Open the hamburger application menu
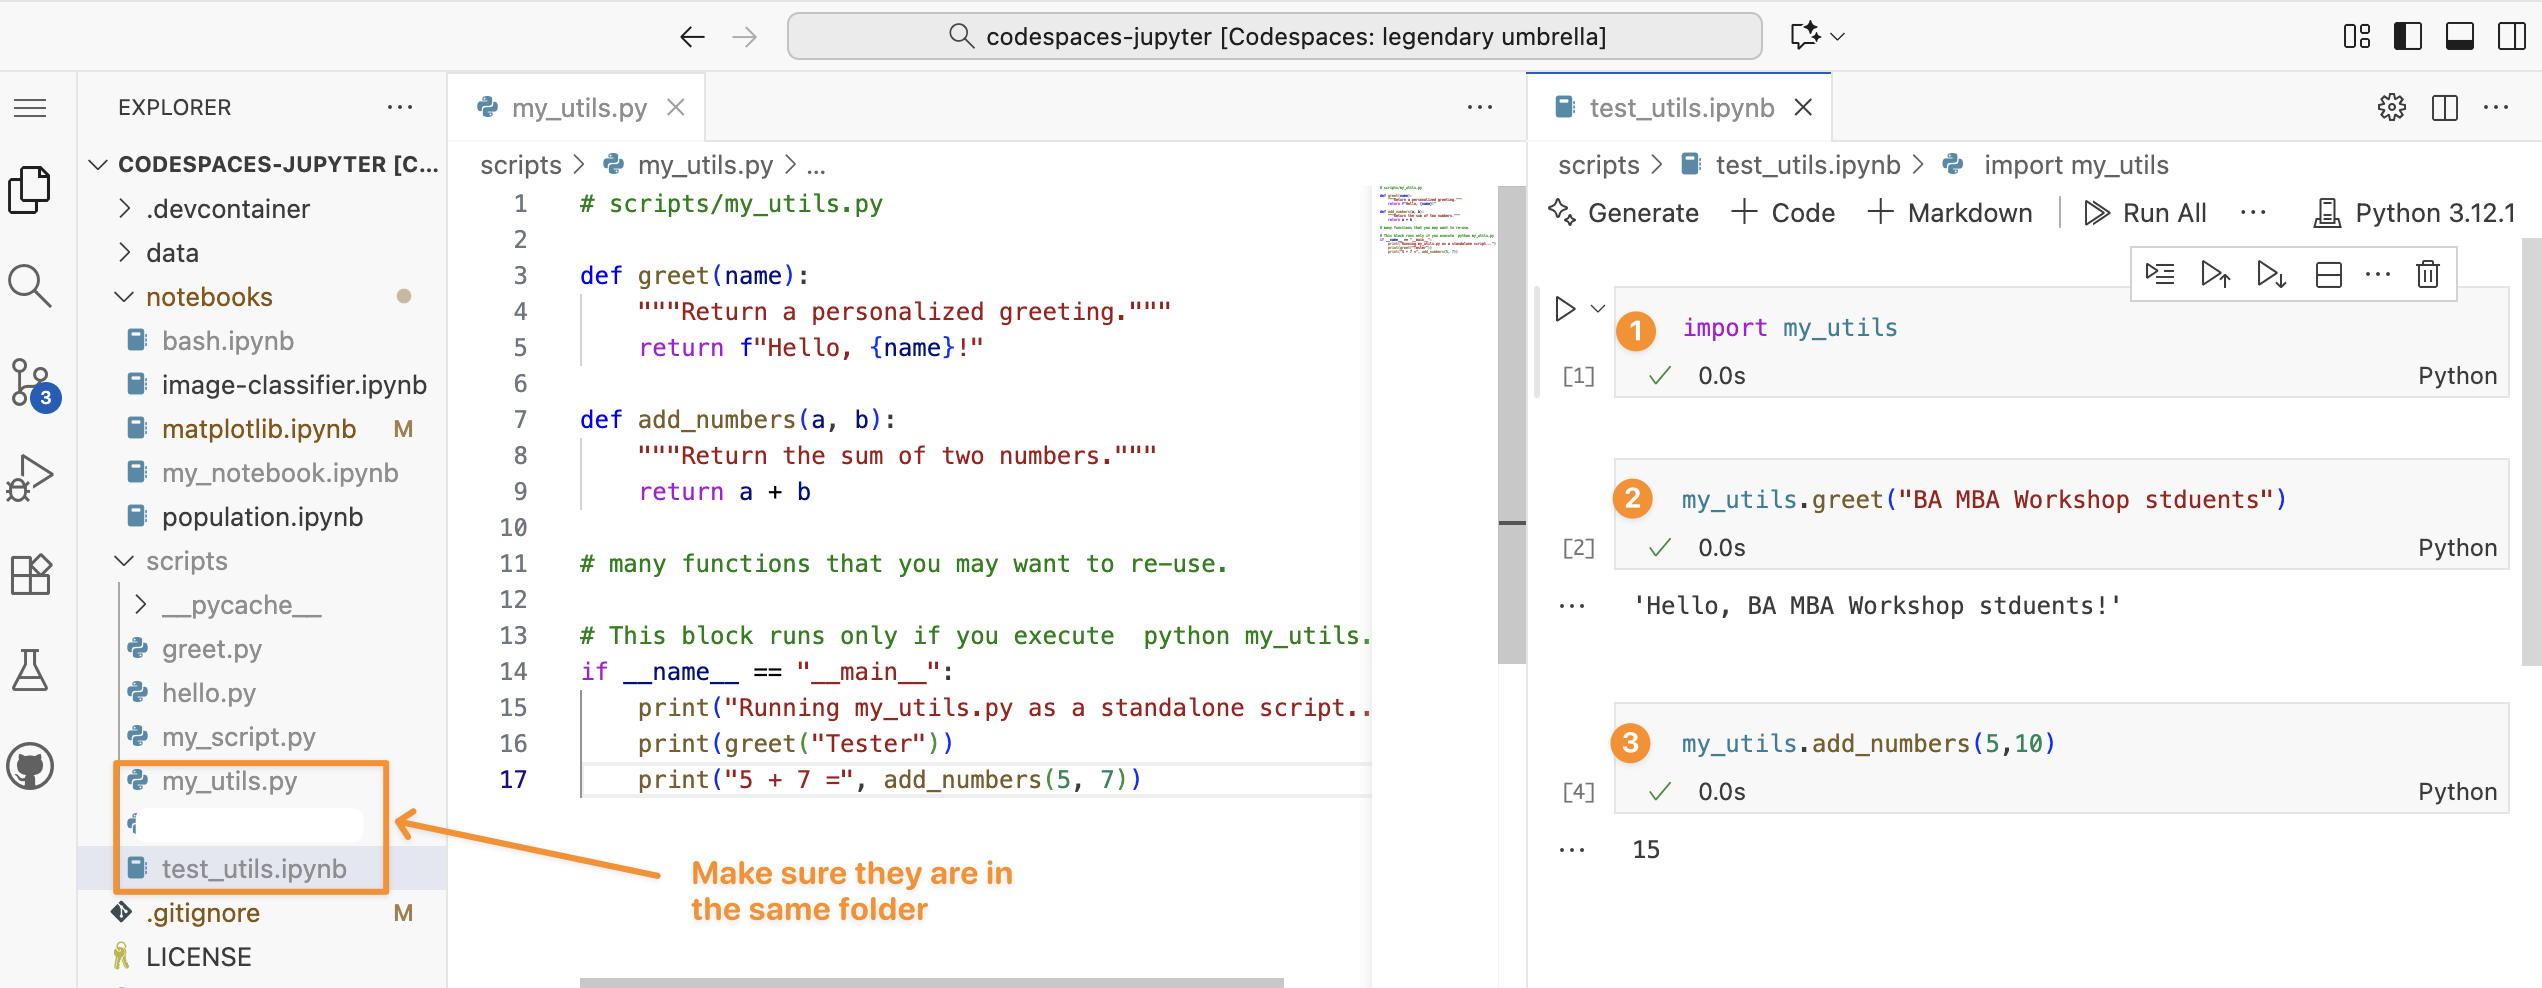The height and width of the screenshot is (988, 2542). [30, 108]
